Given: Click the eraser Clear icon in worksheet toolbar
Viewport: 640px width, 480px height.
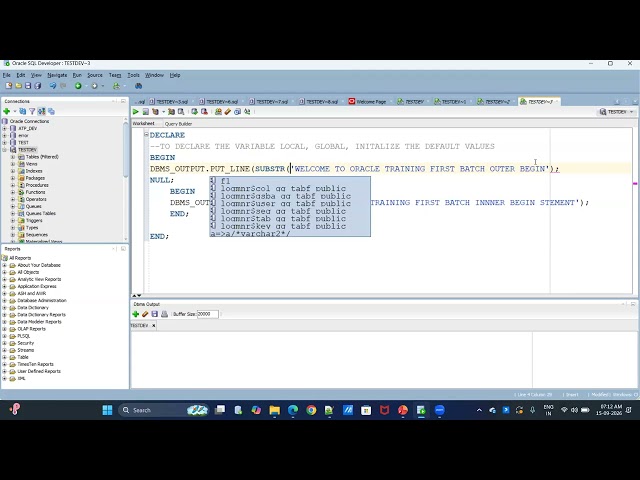Looking at the screenshot, I should coord(228,111).
